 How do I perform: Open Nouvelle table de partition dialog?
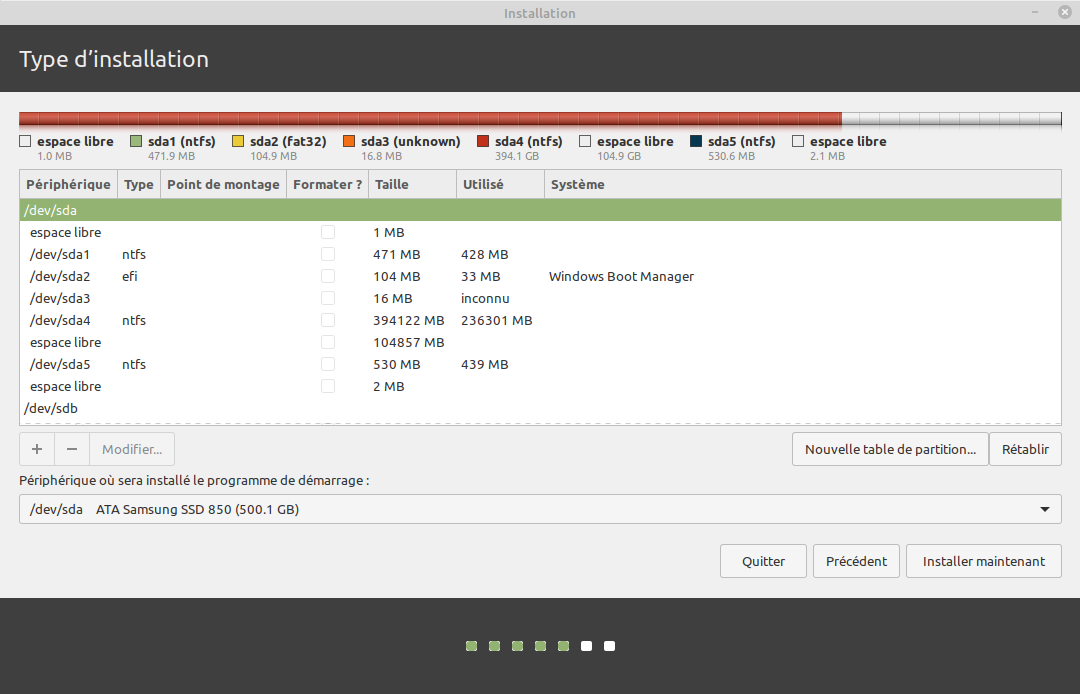pyautogui.click(x=889, y=449)
